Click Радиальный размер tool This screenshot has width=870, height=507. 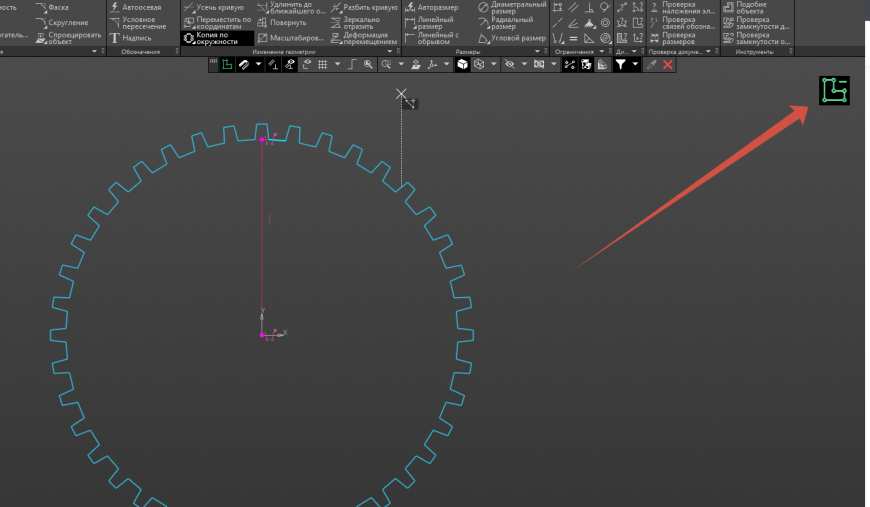pos(506,23)
